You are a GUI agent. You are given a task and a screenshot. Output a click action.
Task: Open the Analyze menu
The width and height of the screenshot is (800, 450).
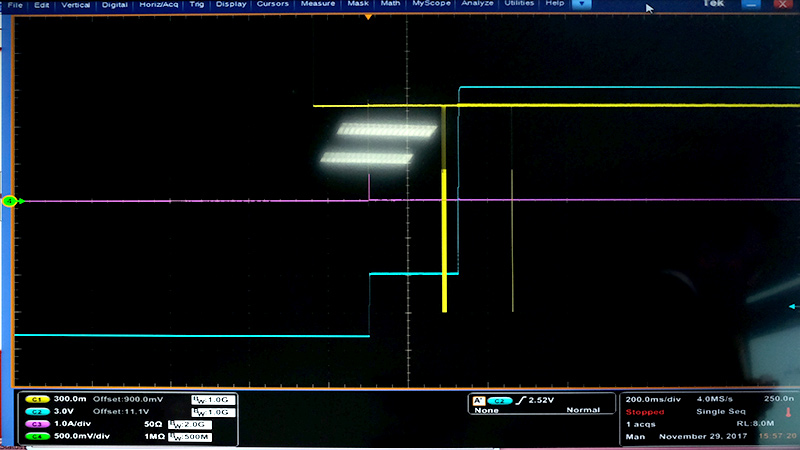click(x=477, y=4)
